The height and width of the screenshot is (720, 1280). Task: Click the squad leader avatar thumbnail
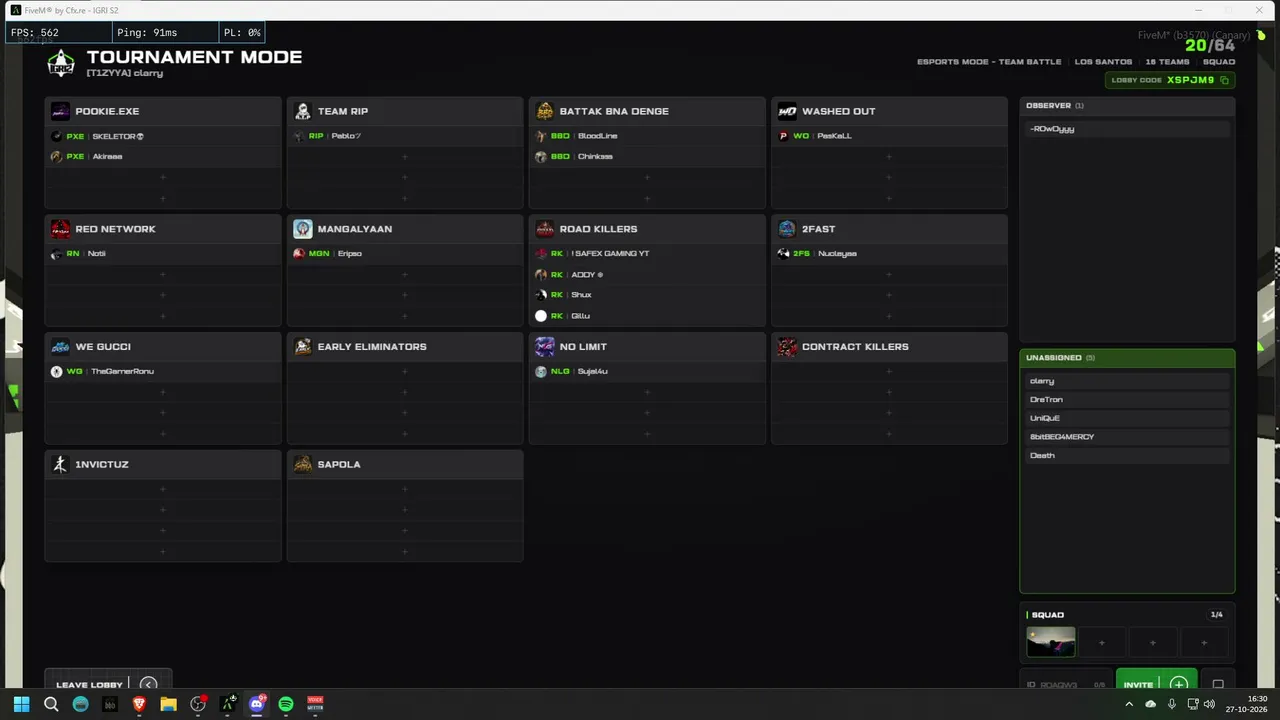click(x=1051, y=642)
